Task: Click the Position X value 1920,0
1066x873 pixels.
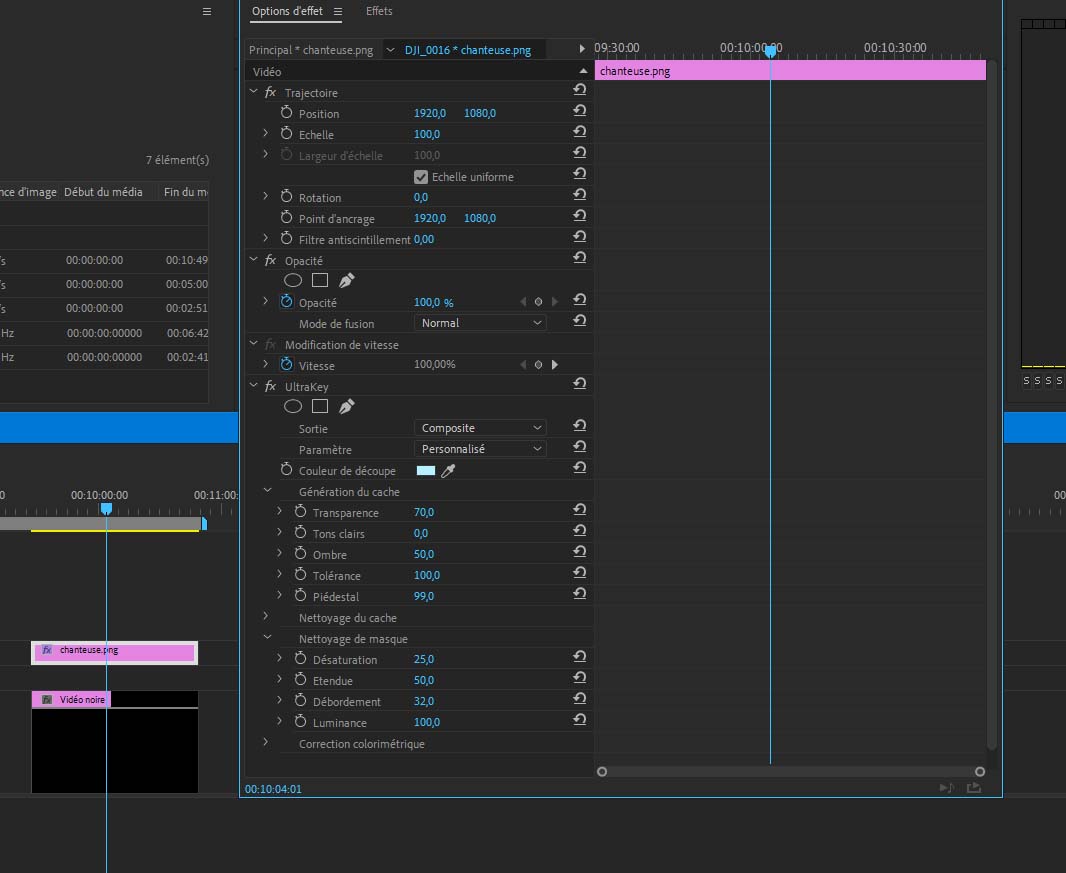Action: click(x=430, y=113)
